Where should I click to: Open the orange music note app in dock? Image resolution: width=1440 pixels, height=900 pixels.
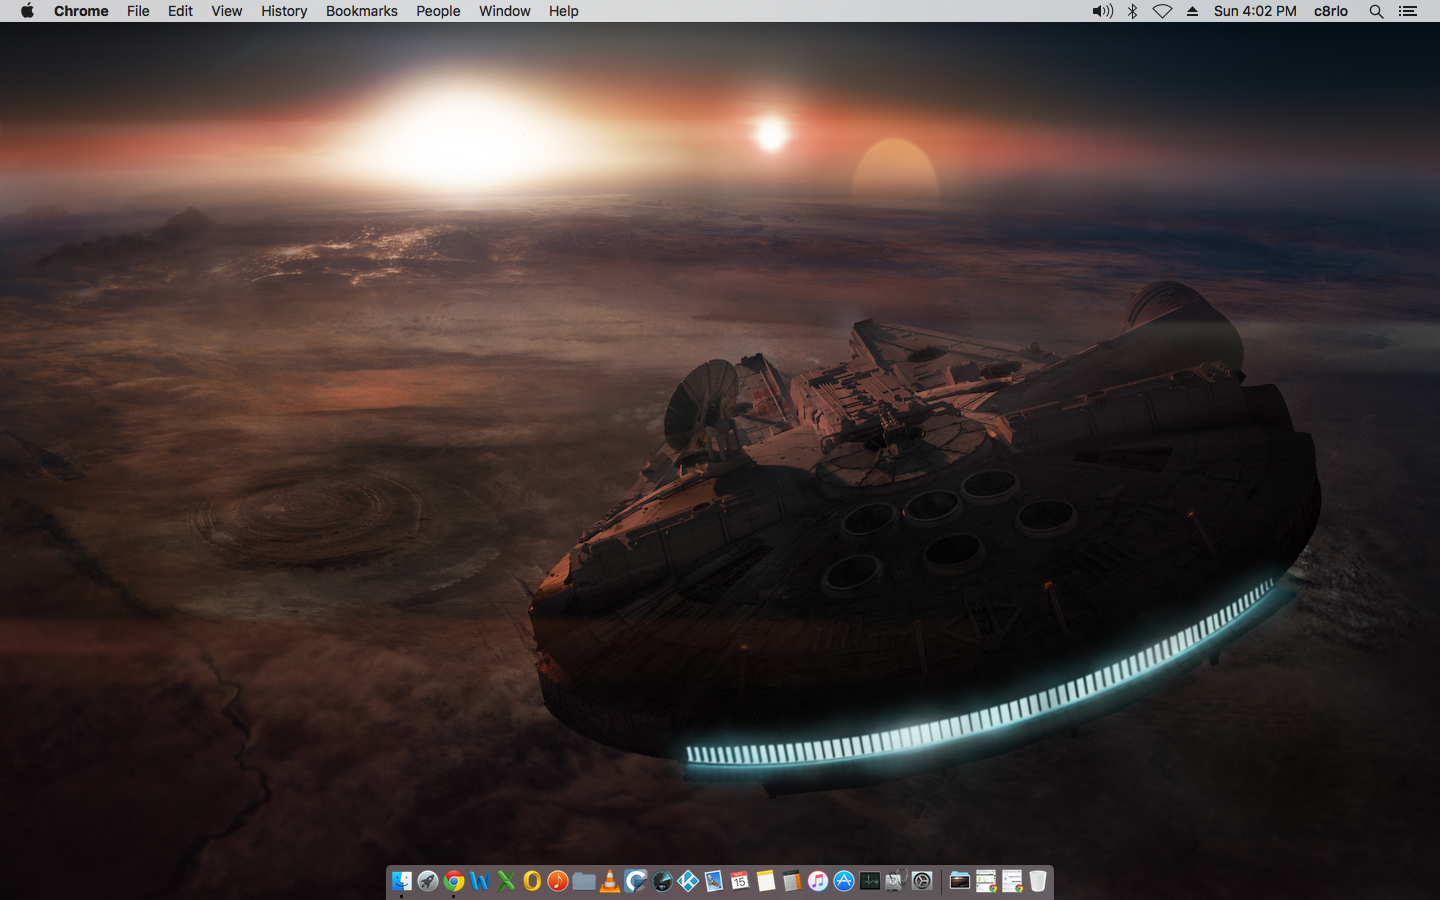(x=558, y=881)
